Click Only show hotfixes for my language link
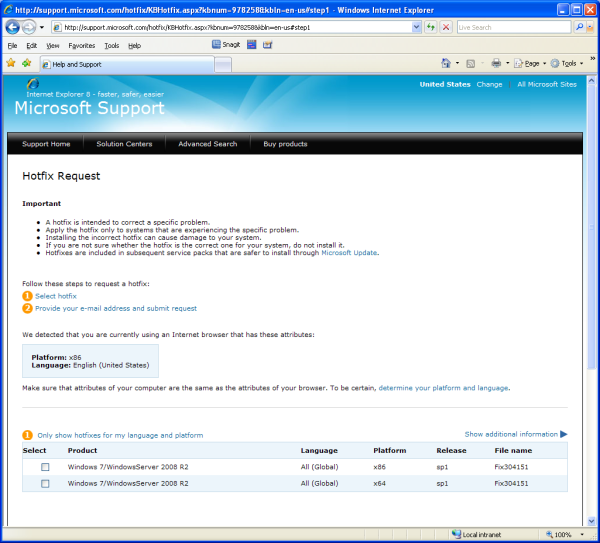600x543 pixels. point(120,435)
